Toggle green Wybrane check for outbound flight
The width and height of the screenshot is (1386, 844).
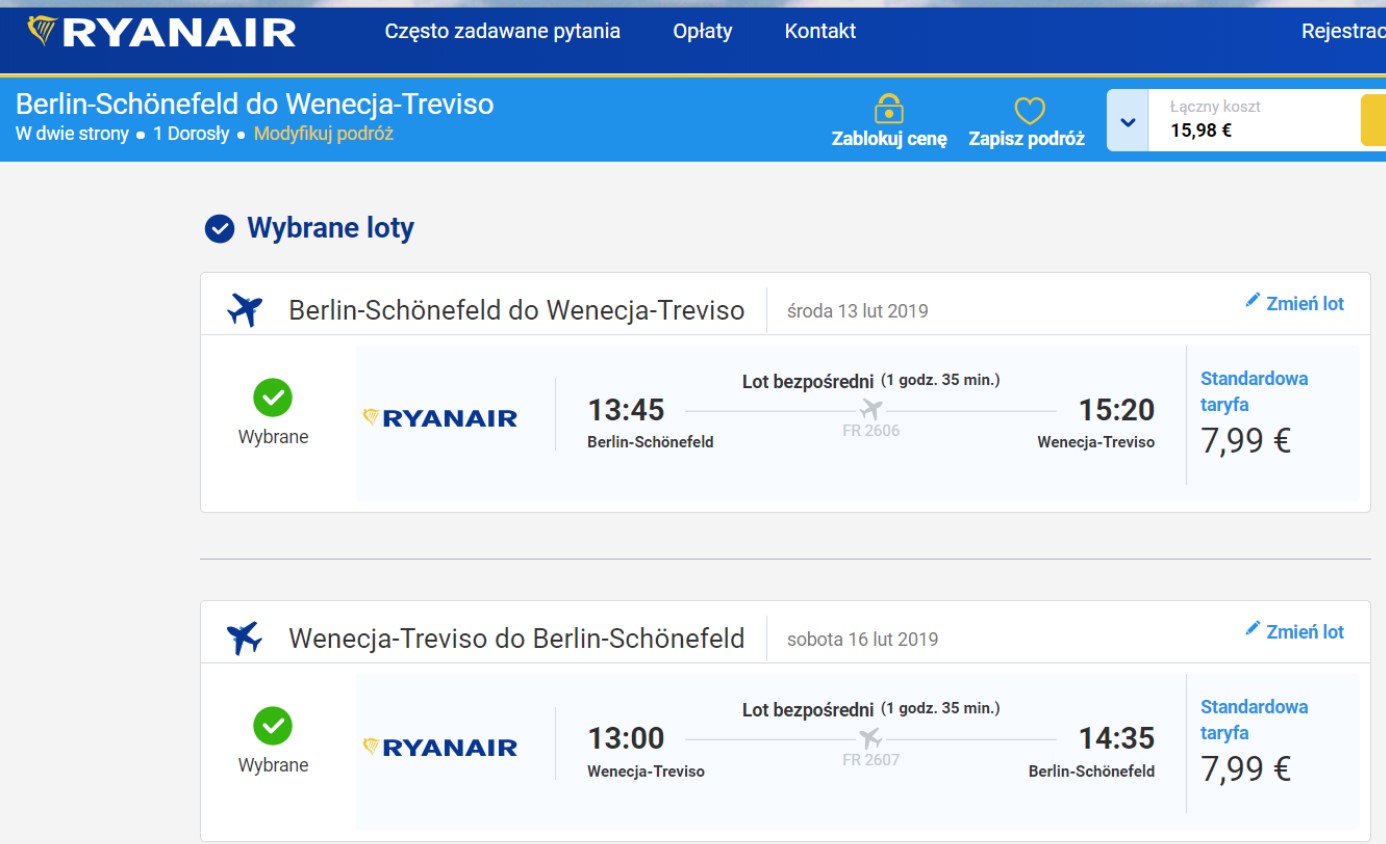(273, 398)
